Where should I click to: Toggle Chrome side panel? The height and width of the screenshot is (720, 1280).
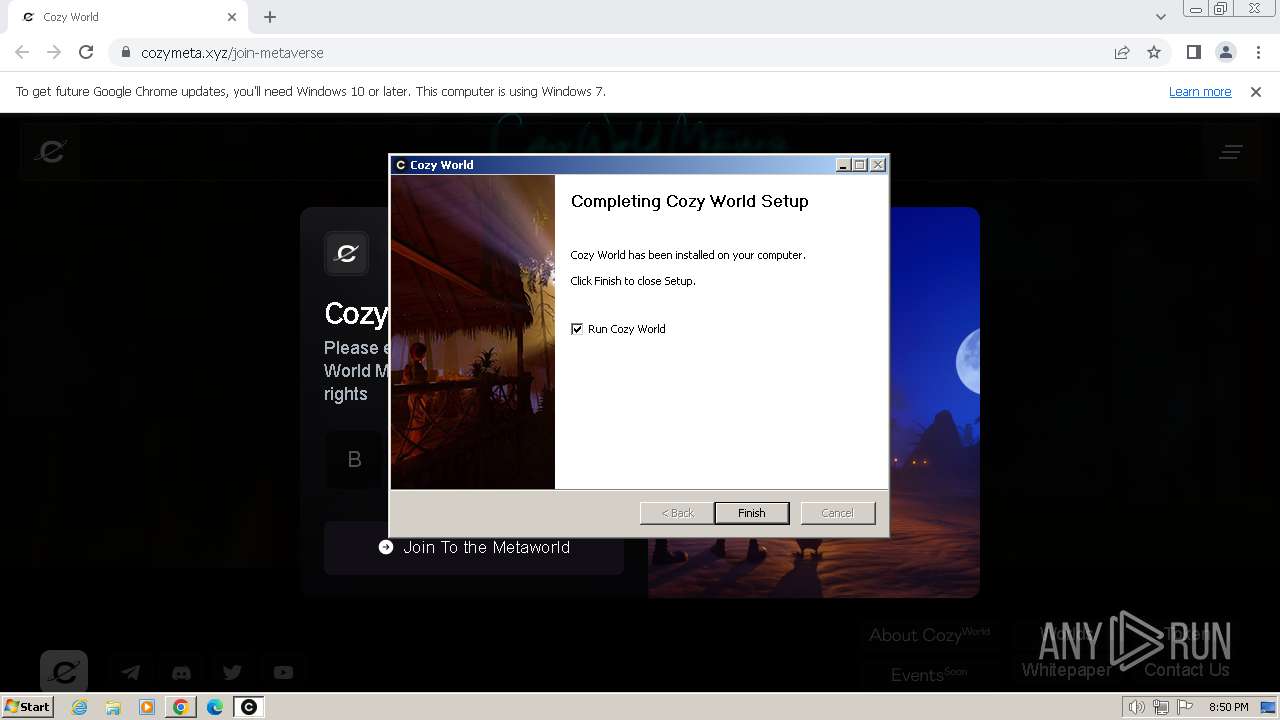pyautogui.click(x=1193, y=52)
